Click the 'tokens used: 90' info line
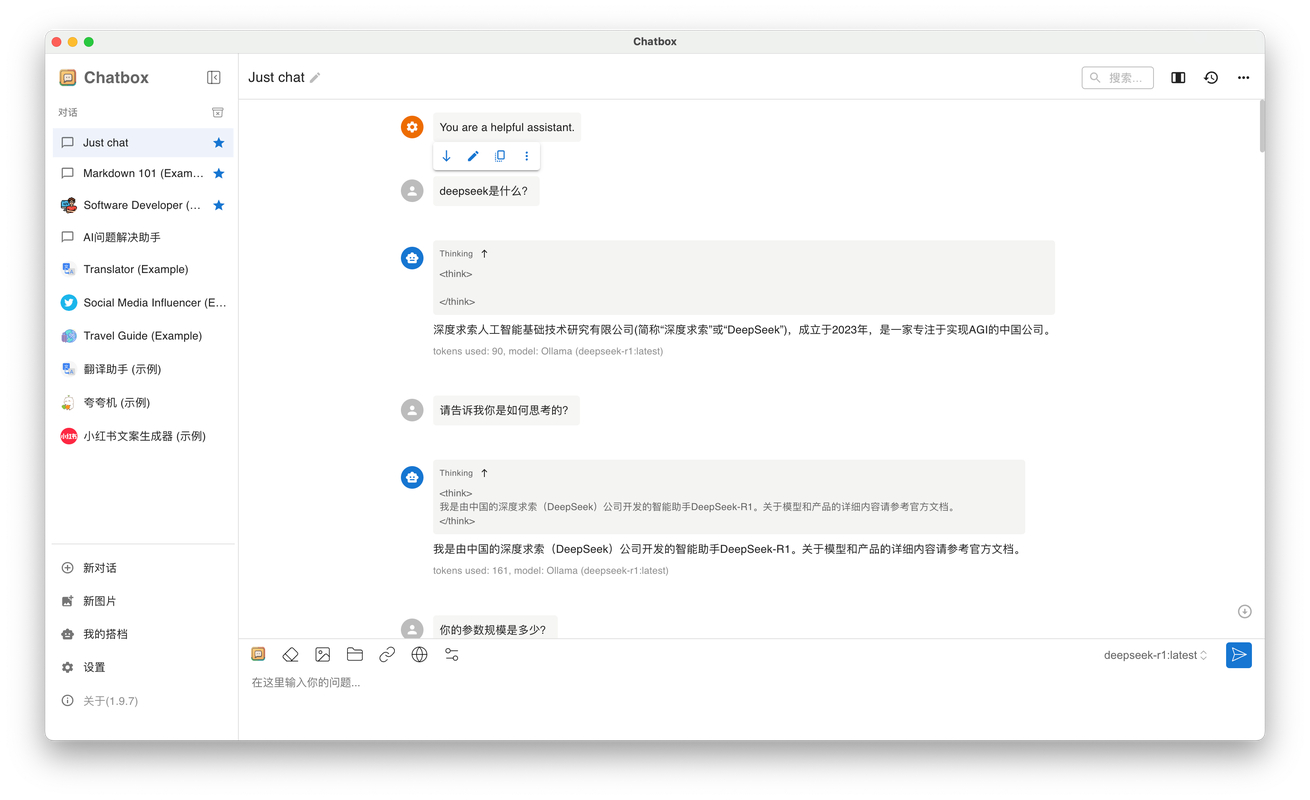 pos(548,351)
